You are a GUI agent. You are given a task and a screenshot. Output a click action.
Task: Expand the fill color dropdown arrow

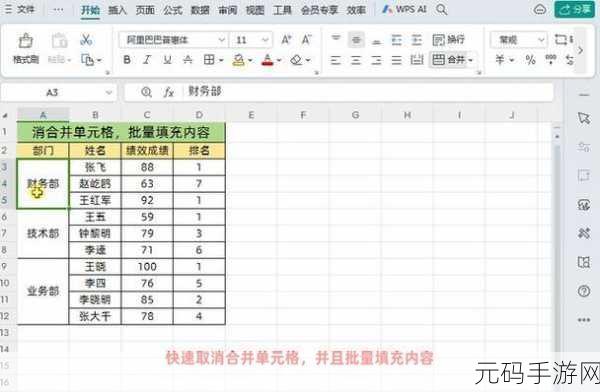point(250,60)
